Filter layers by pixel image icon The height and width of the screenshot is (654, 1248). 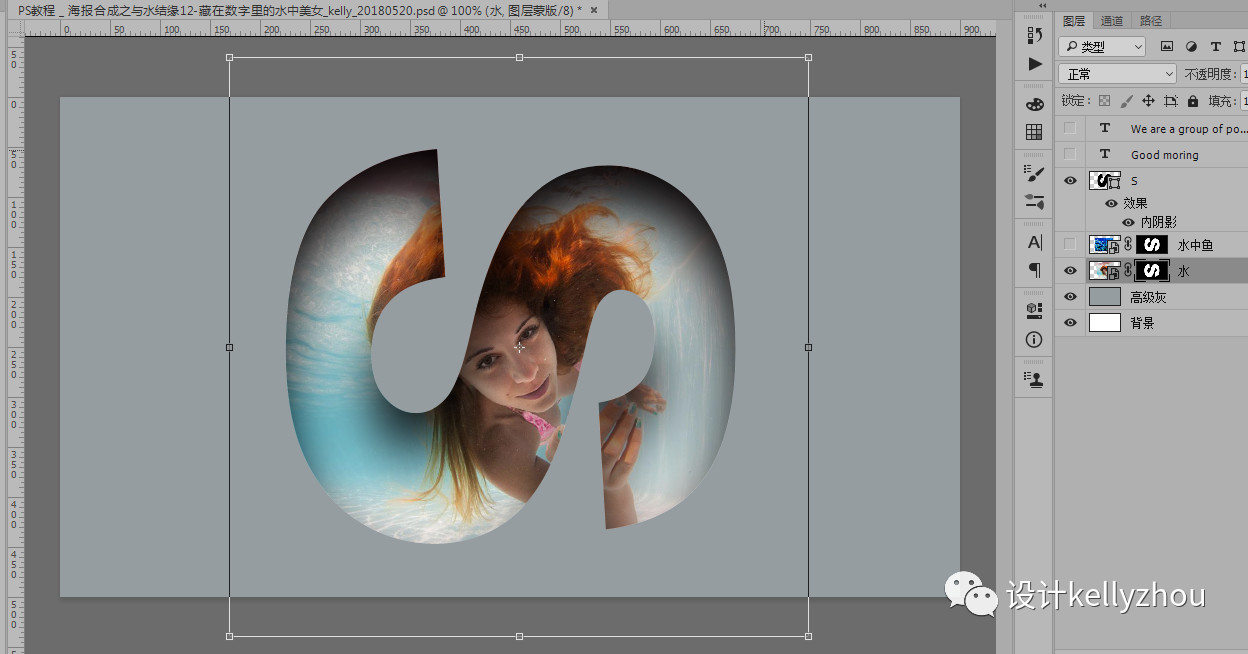coord(1166,47)
